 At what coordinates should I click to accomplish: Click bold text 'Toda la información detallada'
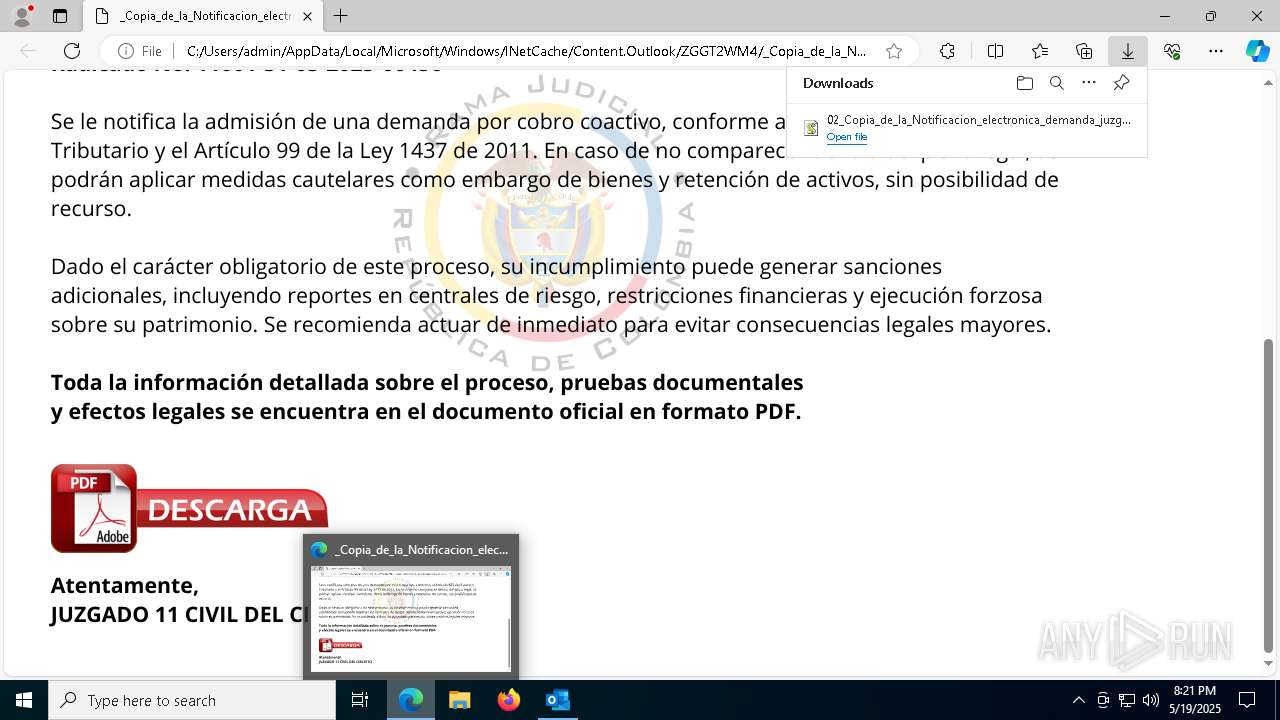[427, 397]
